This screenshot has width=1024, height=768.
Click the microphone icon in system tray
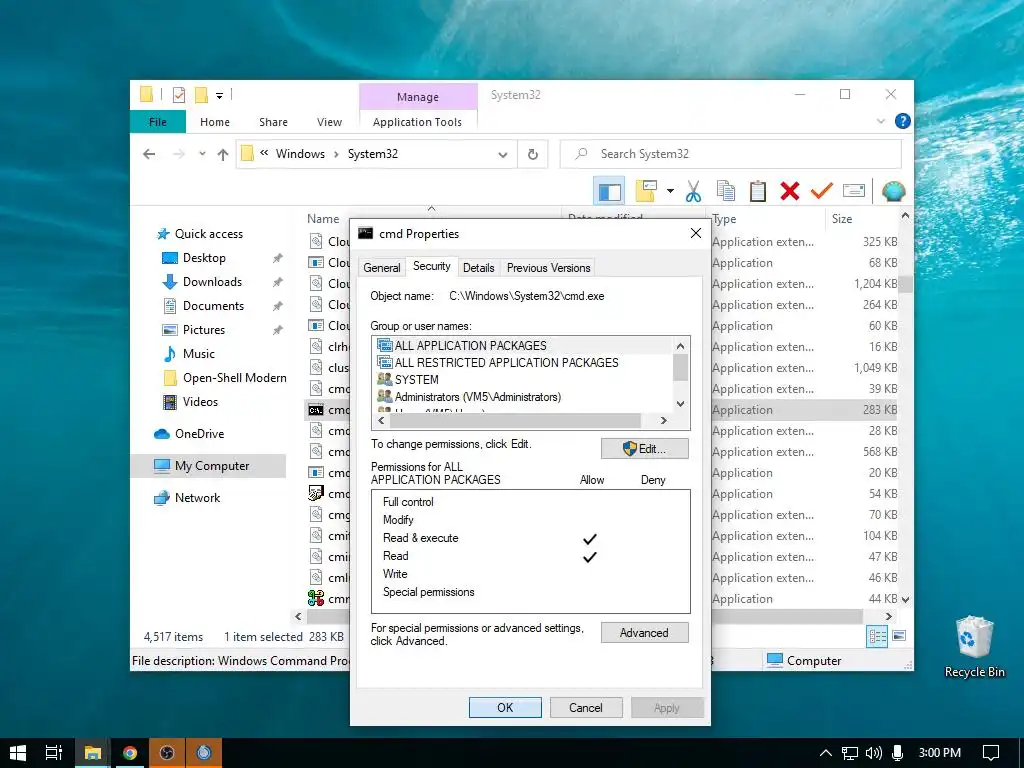tap(897, 753)
